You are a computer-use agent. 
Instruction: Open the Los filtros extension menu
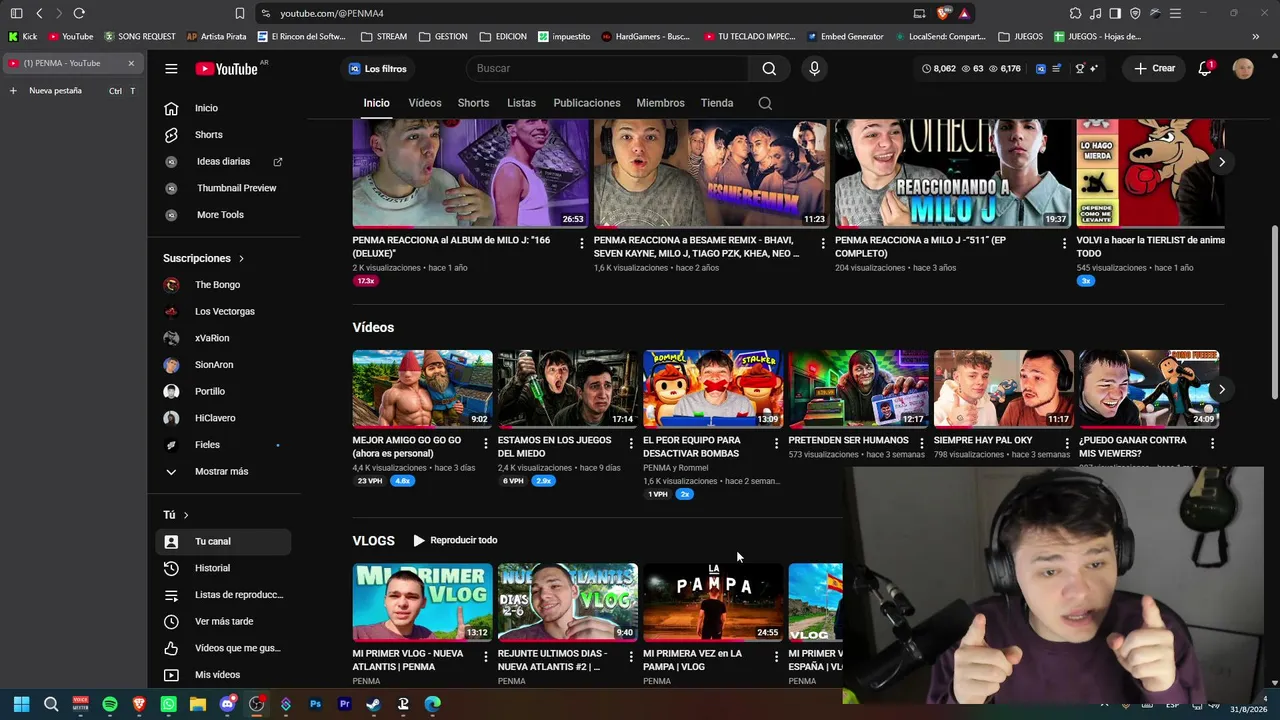378,69
